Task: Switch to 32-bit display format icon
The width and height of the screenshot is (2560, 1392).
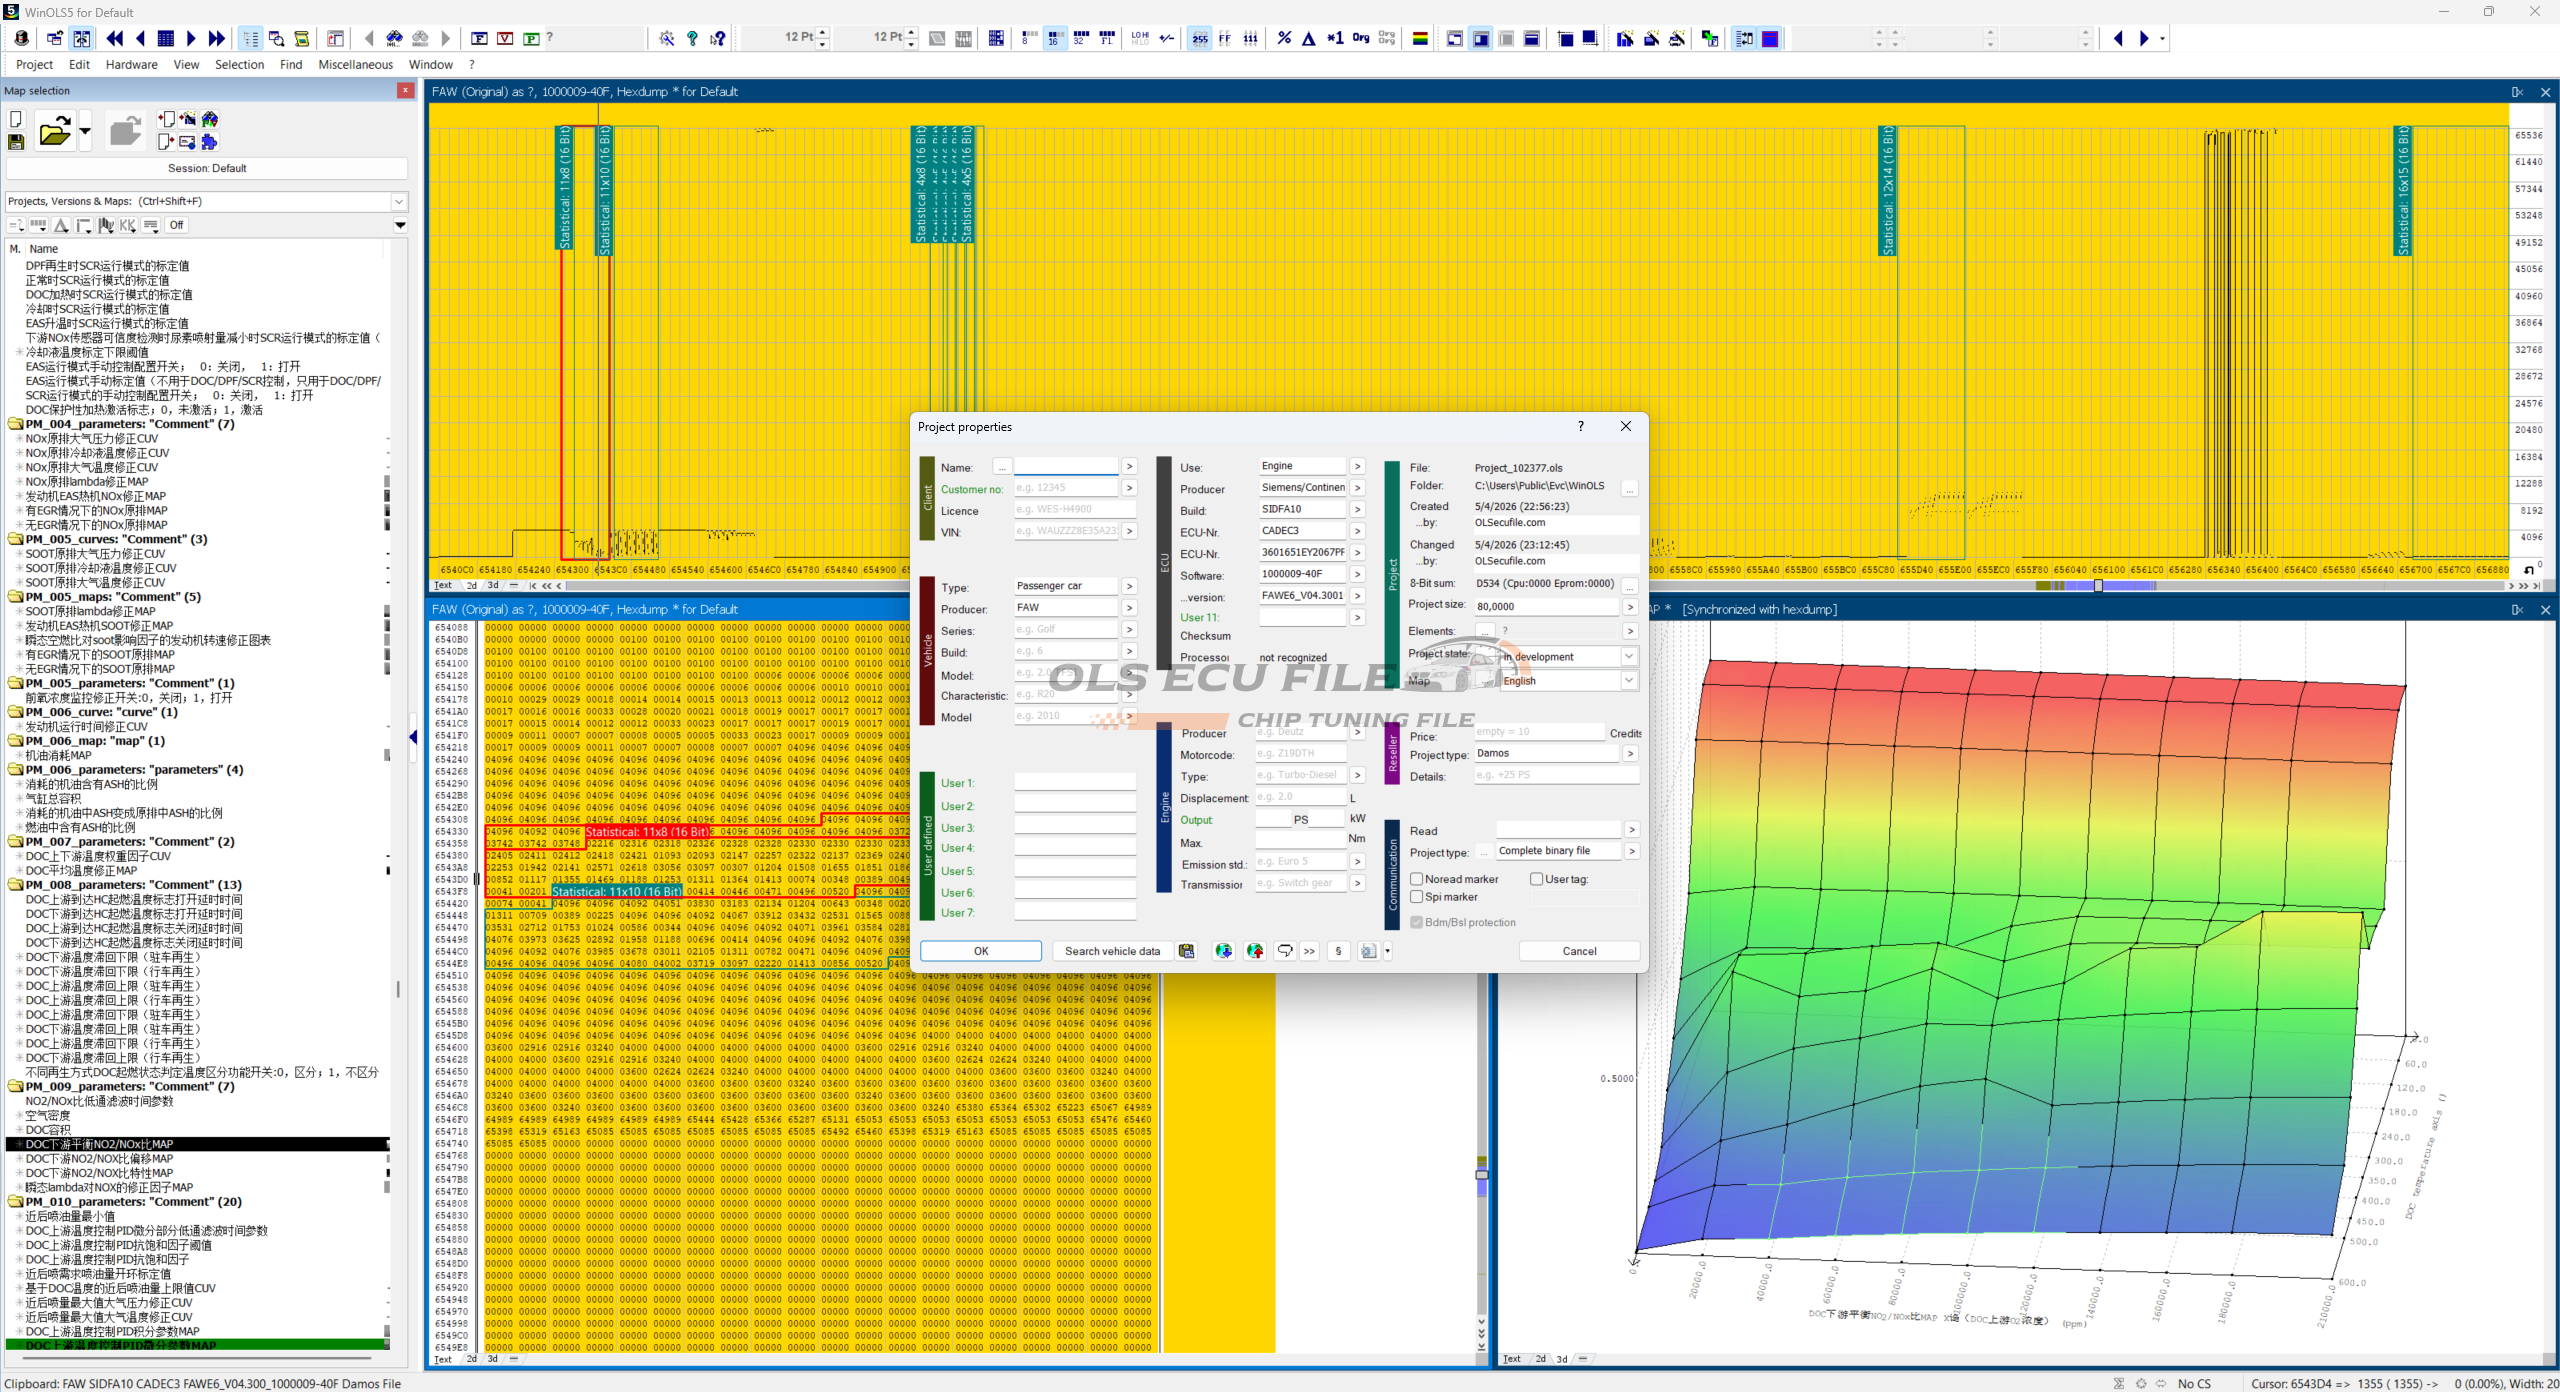Action: [1080, 39]
